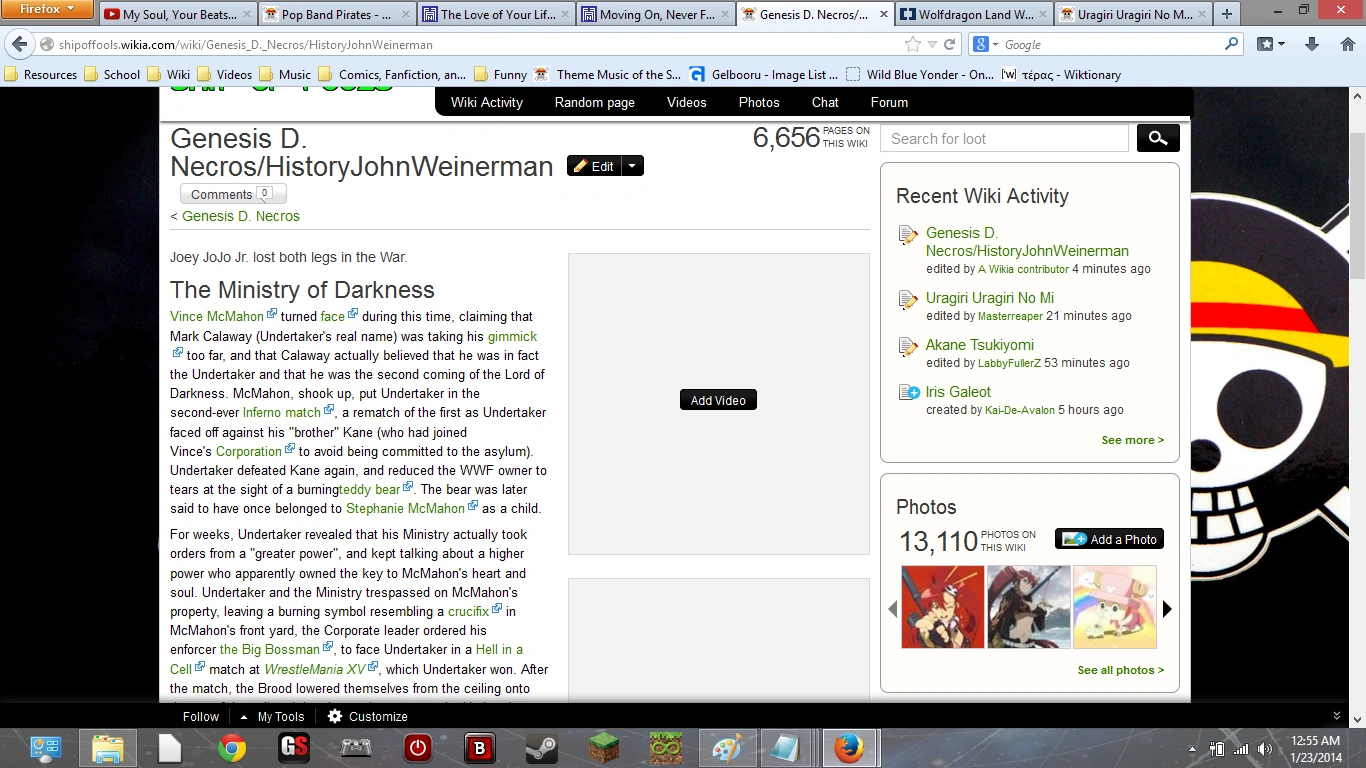Screen dimensions: 1366x768
Task: Go to Firefox home page icon
Action: click(1347, 45)
